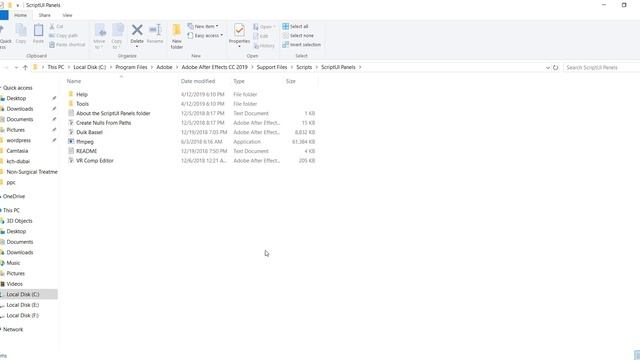640x360 pixels.
Task: Select Create Nulls From Paths script
Action: pyautogui.click(x=104, y=122)
